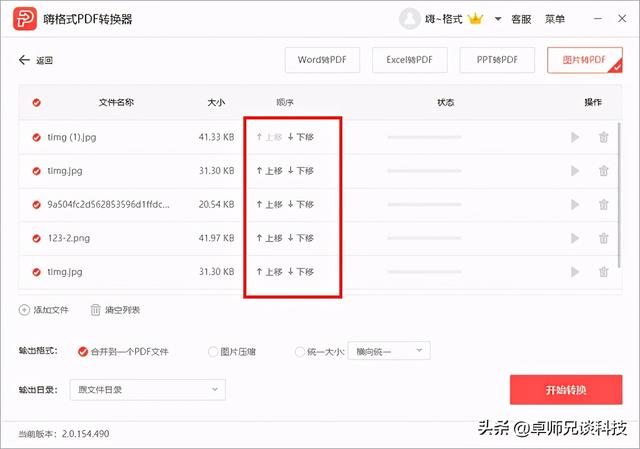640x449 pixels.
Task: Select the 图片压缩 radio option
Action: pyautogui.click(x=213, y=351)
